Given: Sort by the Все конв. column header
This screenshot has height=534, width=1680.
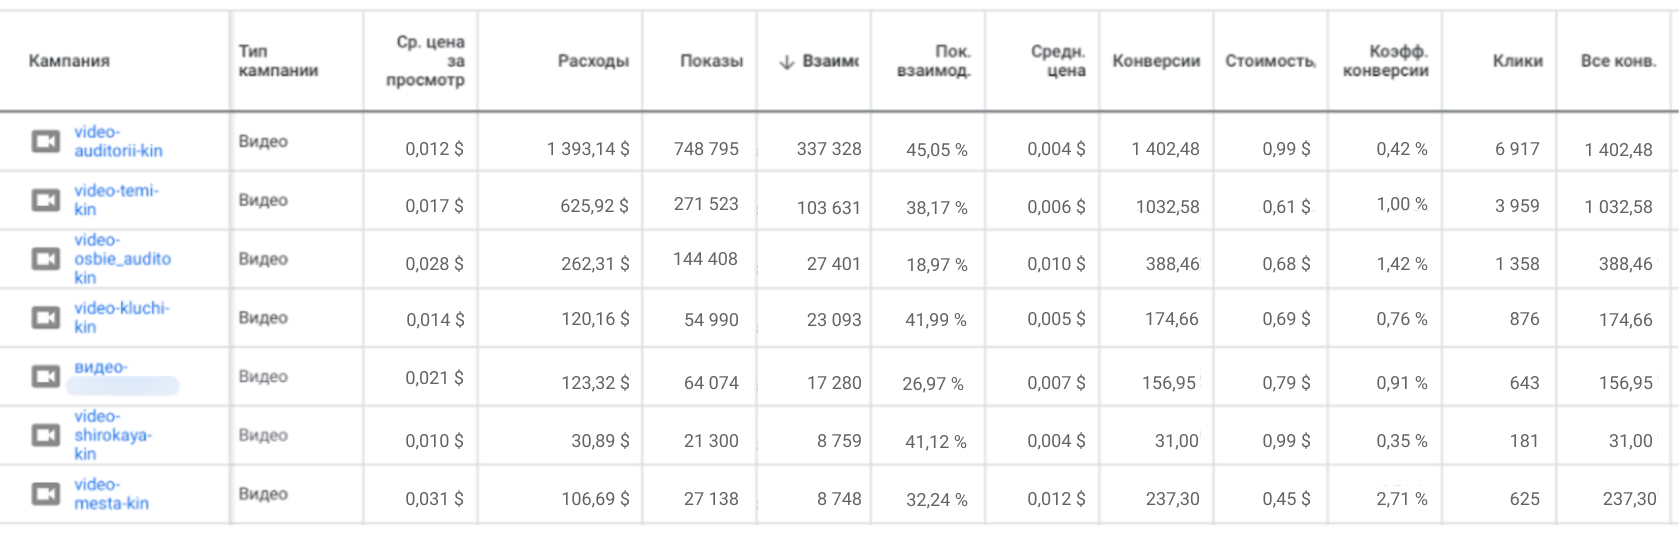Looking at the screenshot, I should tap(1618, 61).
